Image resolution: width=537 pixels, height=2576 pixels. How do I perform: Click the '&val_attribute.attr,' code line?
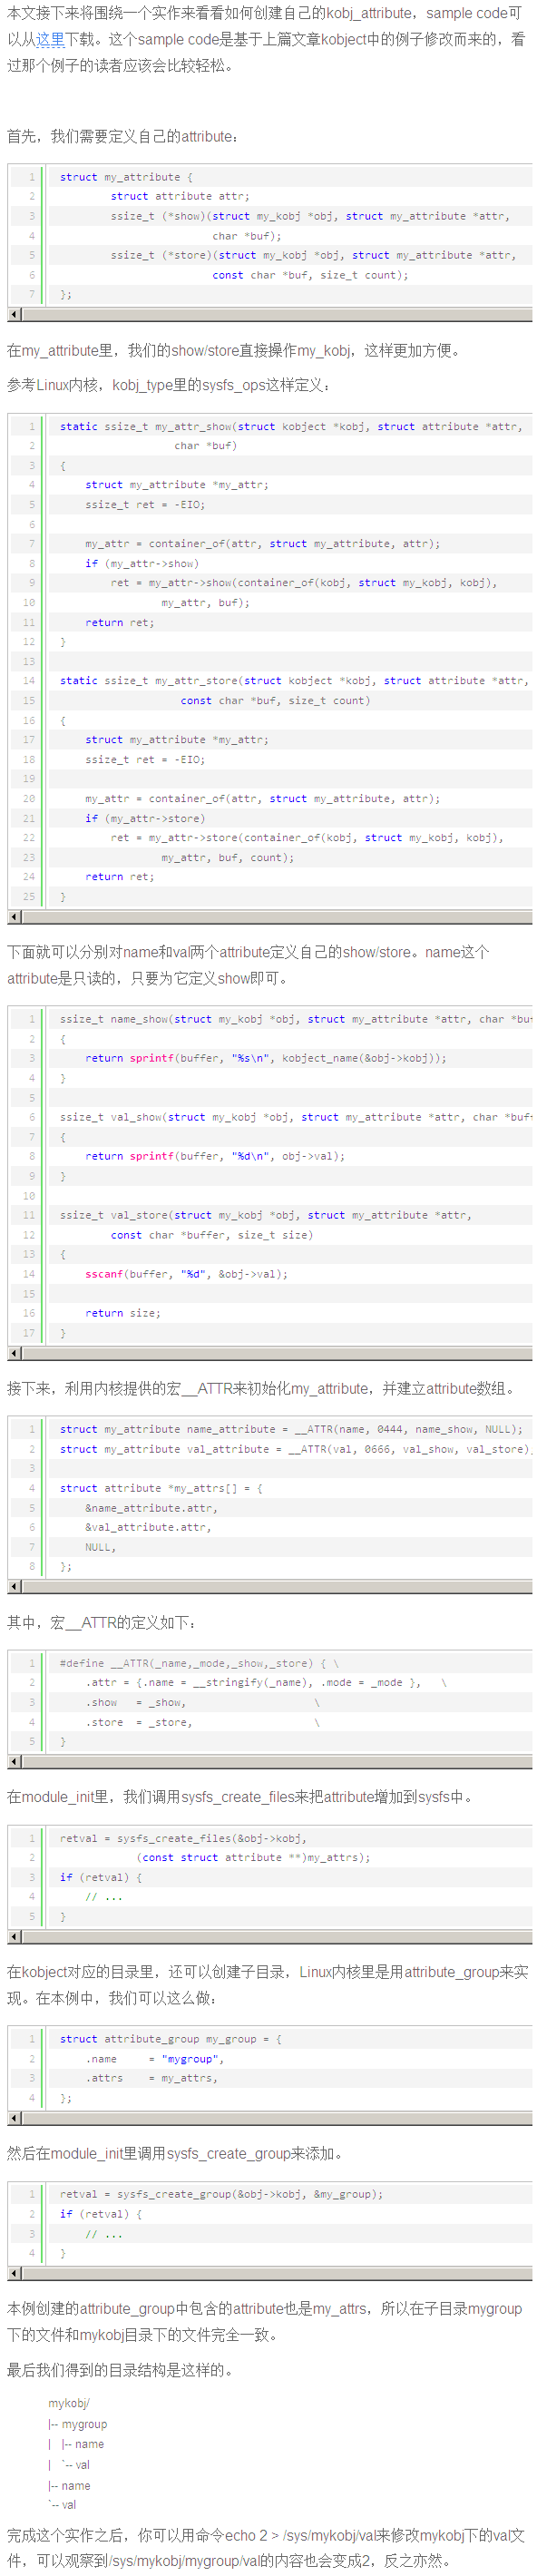[148, 1527]
